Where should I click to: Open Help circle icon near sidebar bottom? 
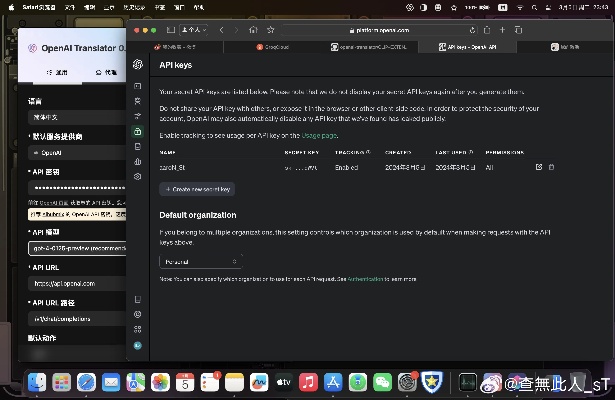tap(138, 315)
